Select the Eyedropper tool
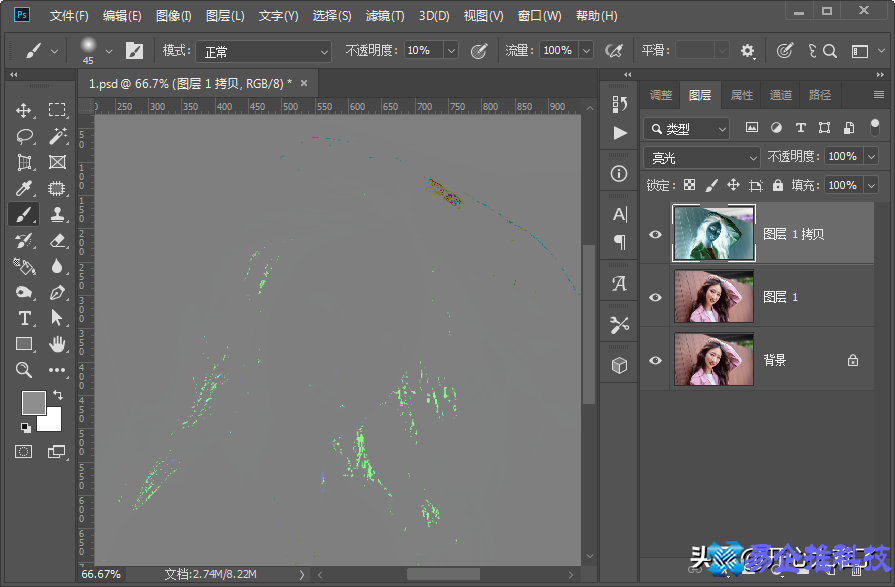 point(25,188)
